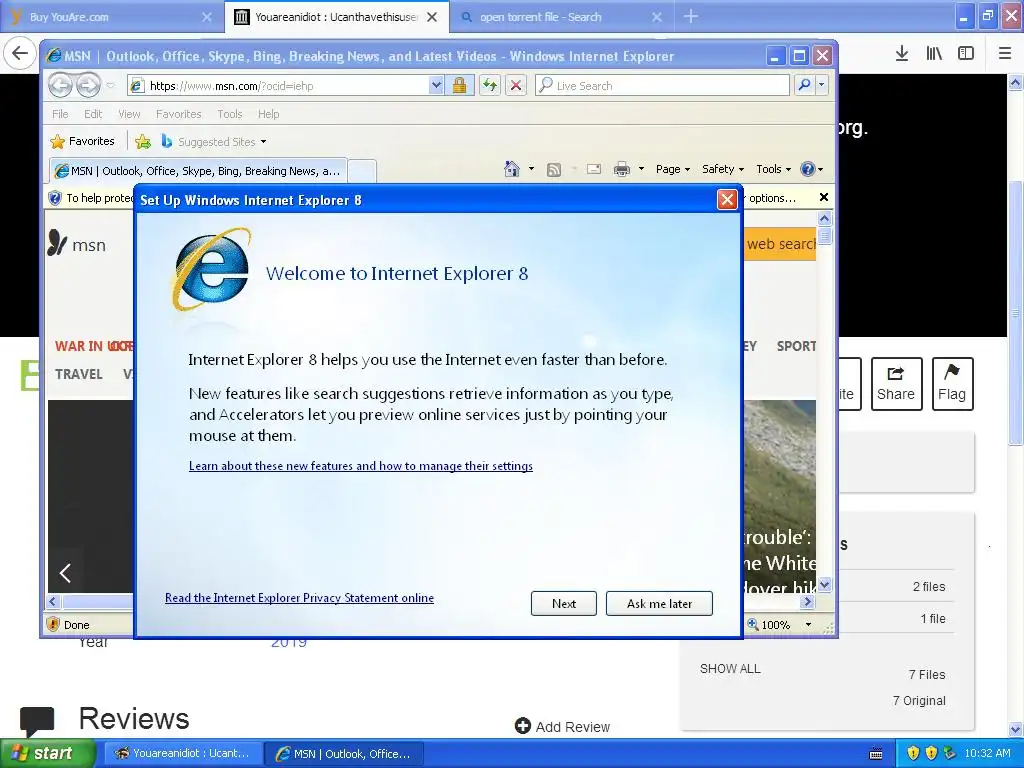Viewport: 1024px width, 768px height.
Task: Click the shield icon on information bar
Action: click(x=55, y=198)
